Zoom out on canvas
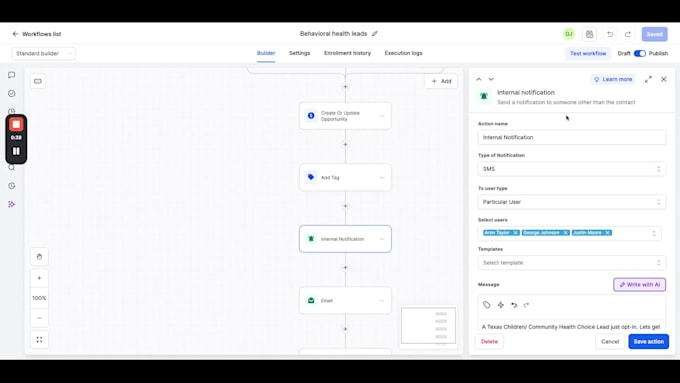 click(39, 318)
